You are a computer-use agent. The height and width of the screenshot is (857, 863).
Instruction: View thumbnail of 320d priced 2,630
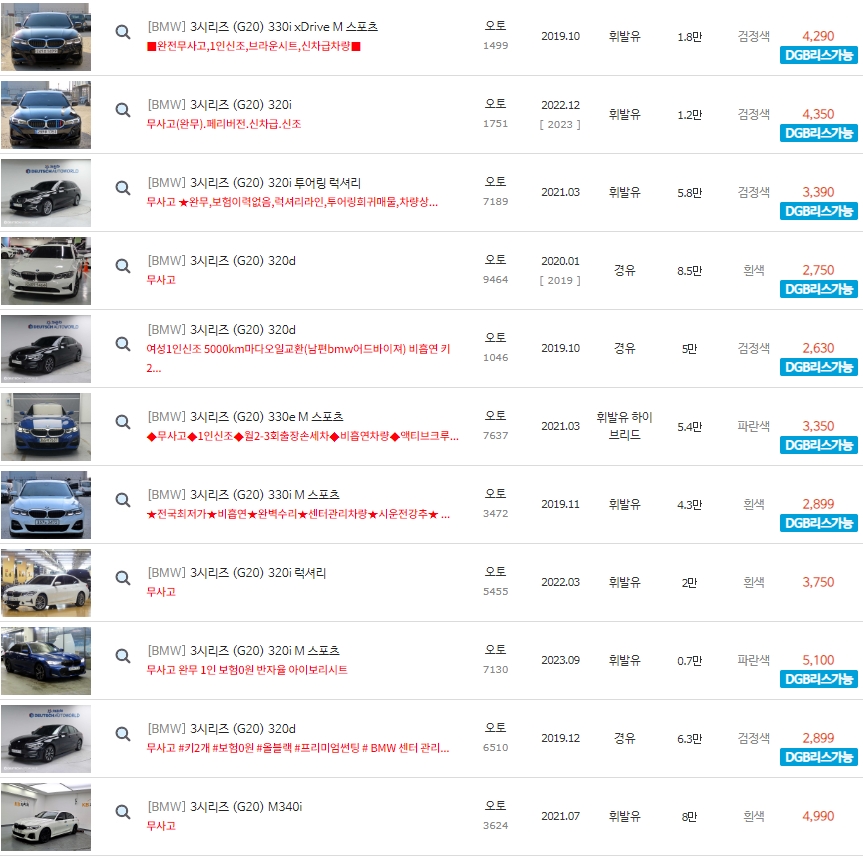point(46,349)
